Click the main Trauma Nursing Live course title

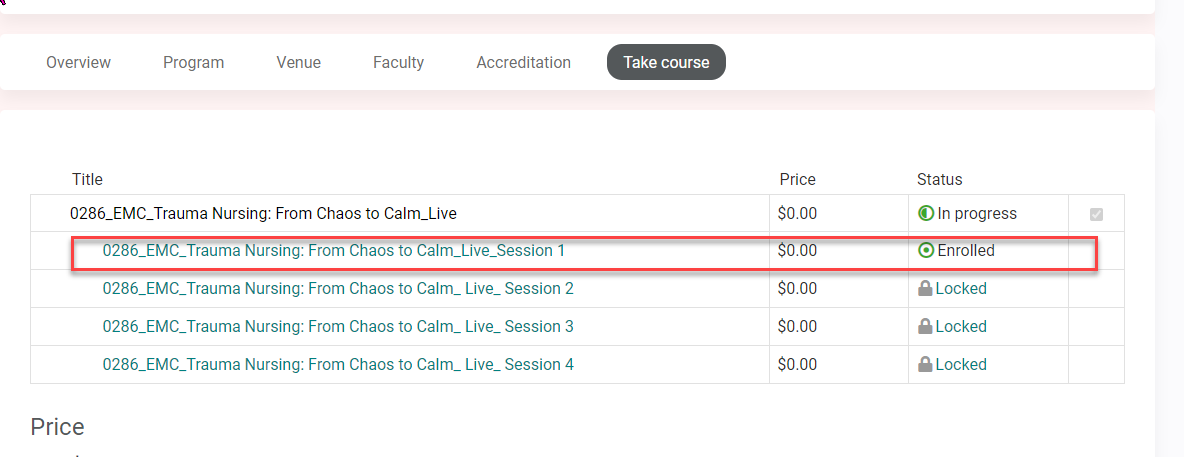pyautogui.click(x=263, y=213)
